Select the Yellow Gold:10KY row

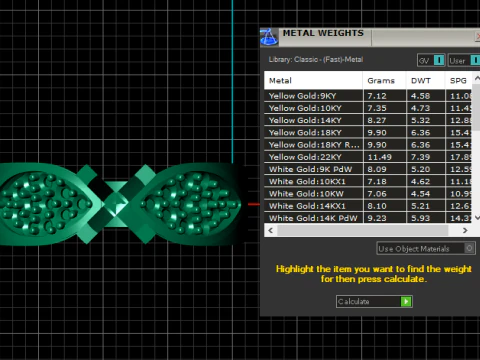click(x=368, y=108)
